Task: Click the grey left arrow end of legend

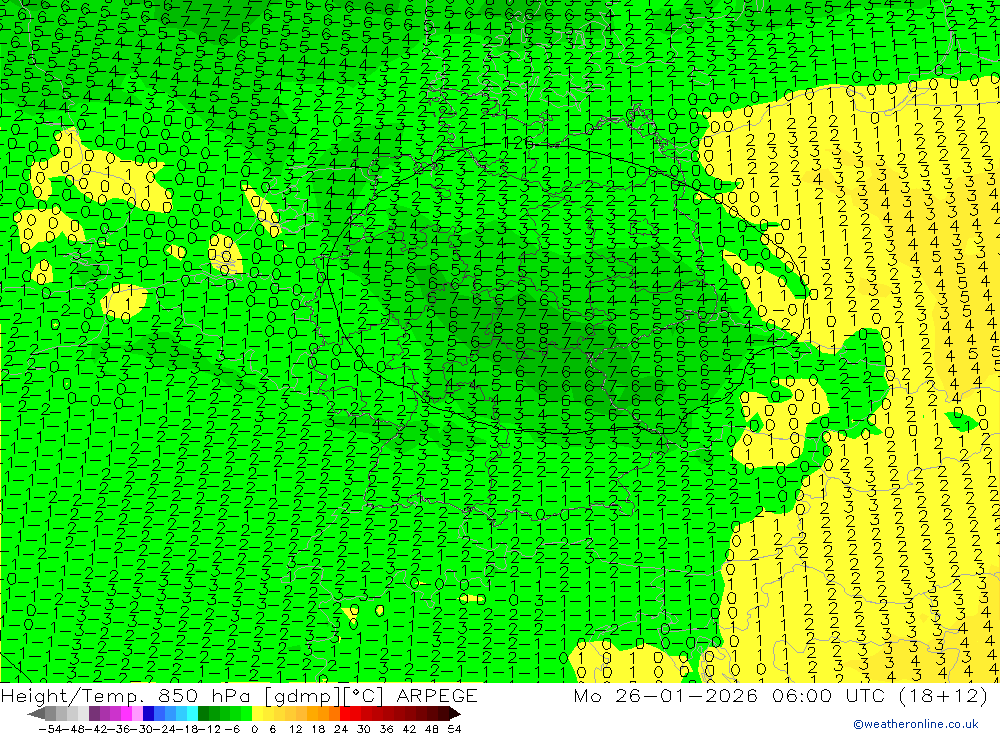Action: coord(37,713)
